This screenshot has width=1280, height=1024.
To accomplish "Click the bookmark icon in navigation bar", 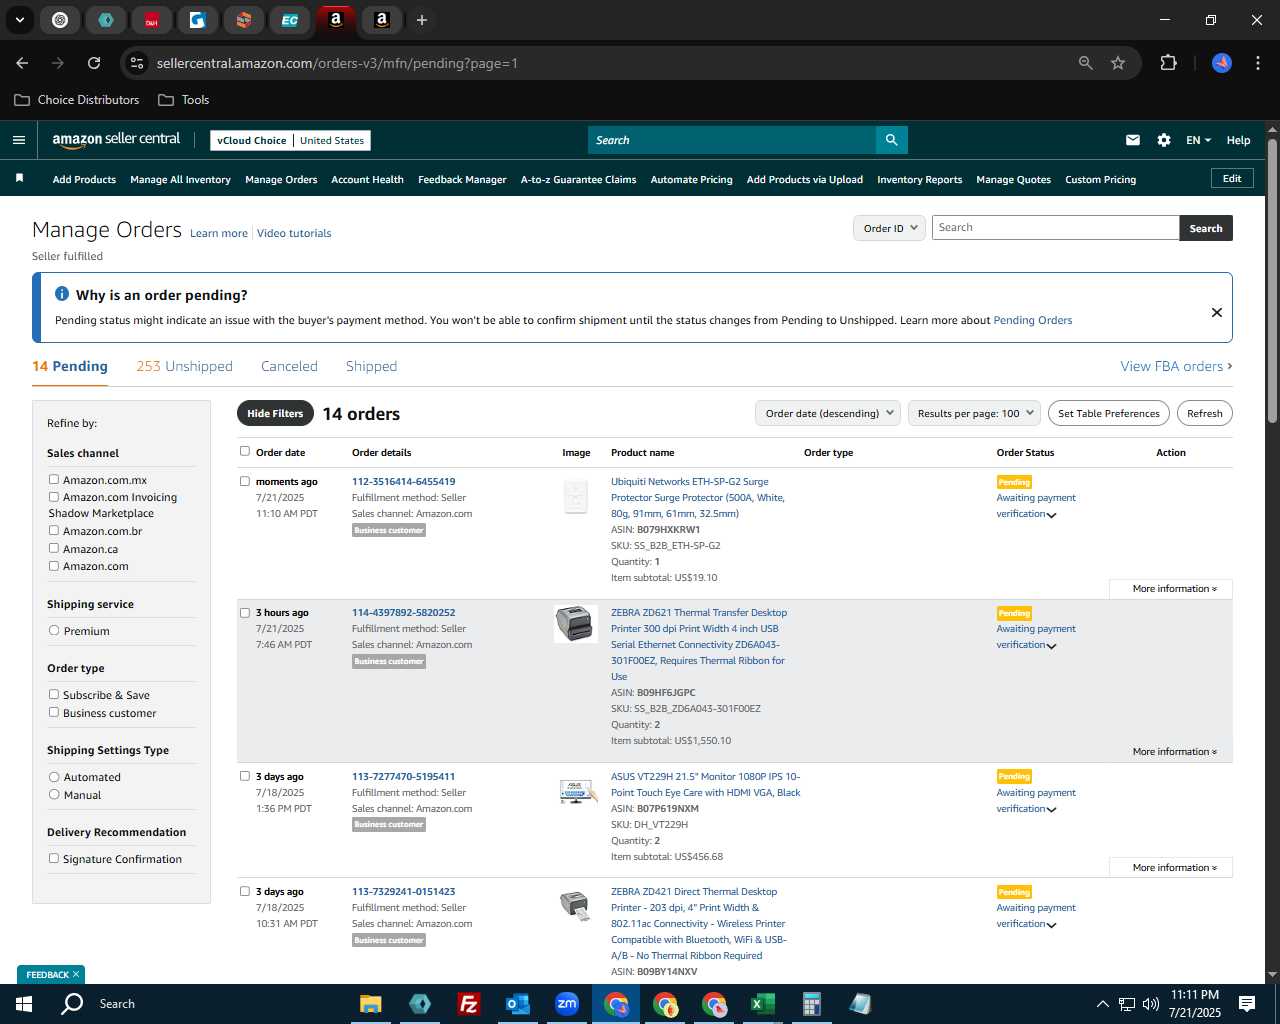I will point(19,178).
